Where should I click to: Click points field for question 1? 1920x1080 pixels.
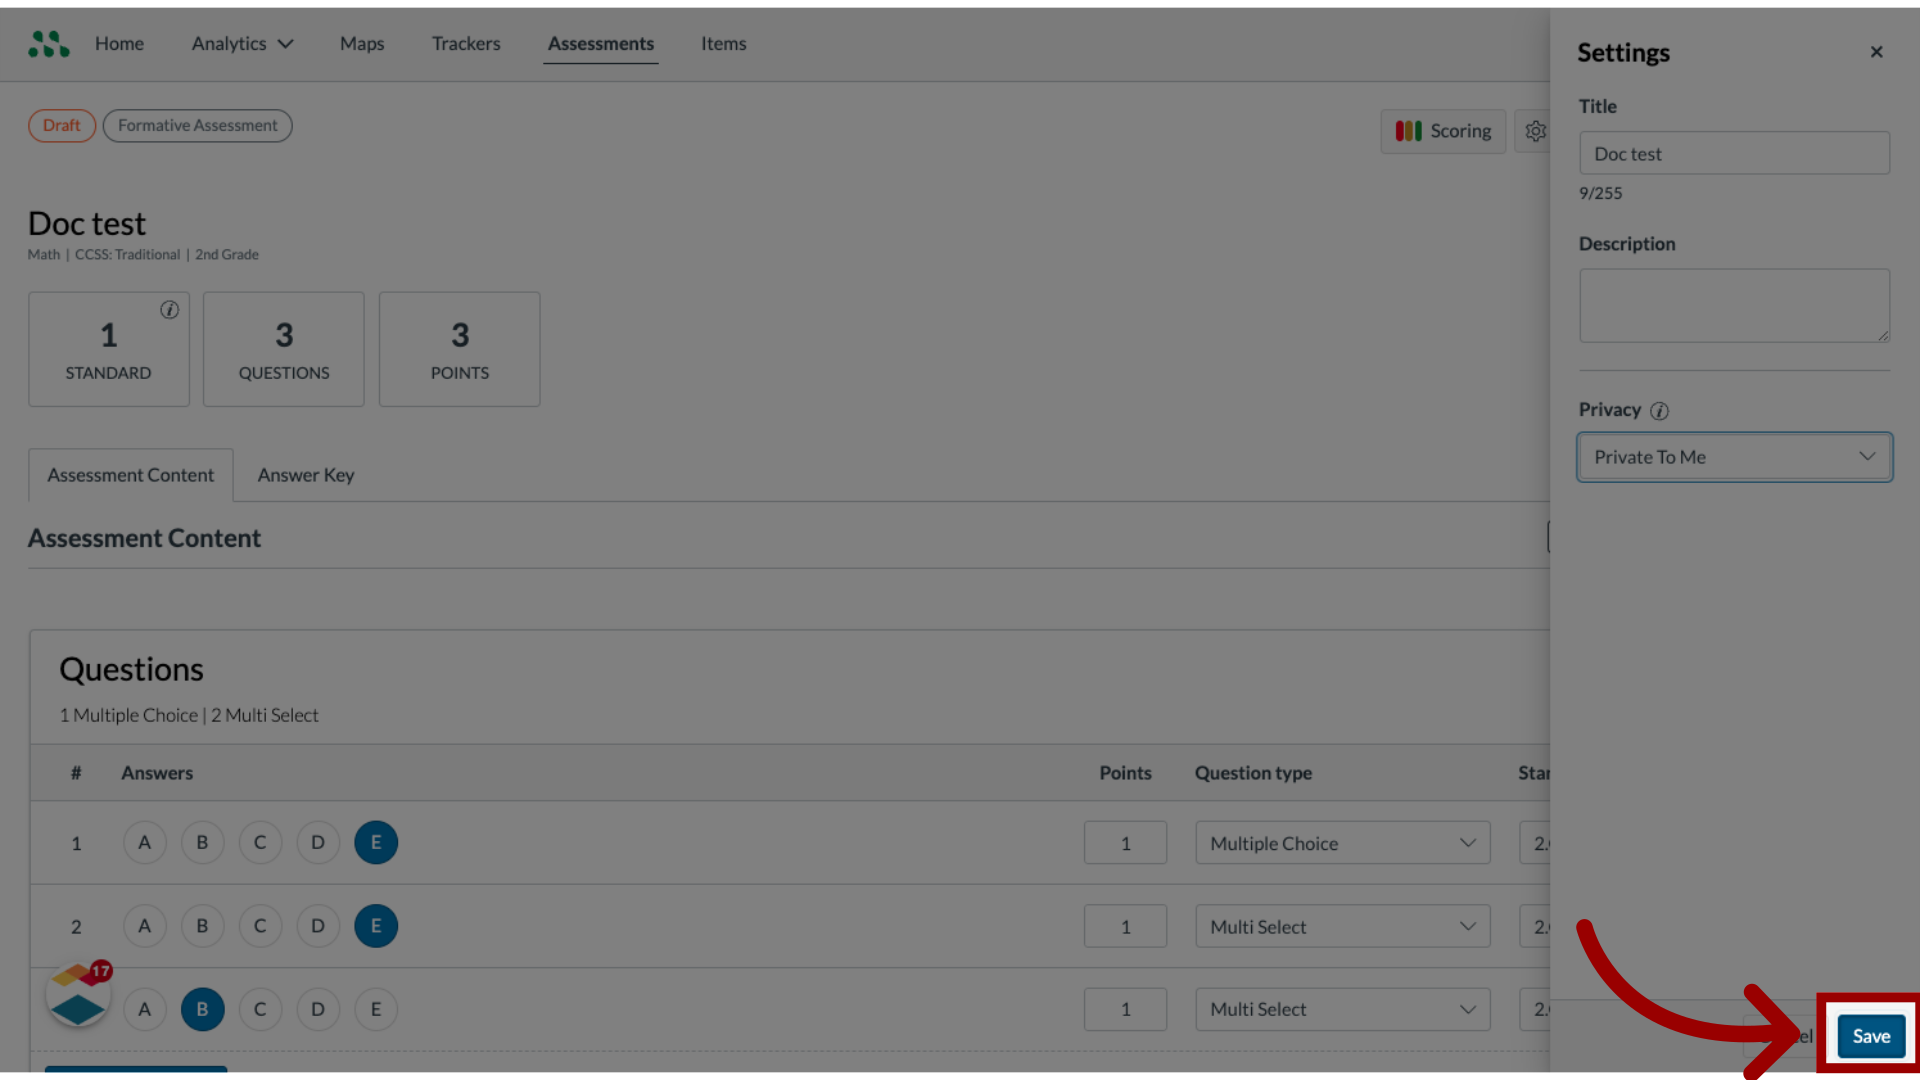click(x=1125, y=843)
